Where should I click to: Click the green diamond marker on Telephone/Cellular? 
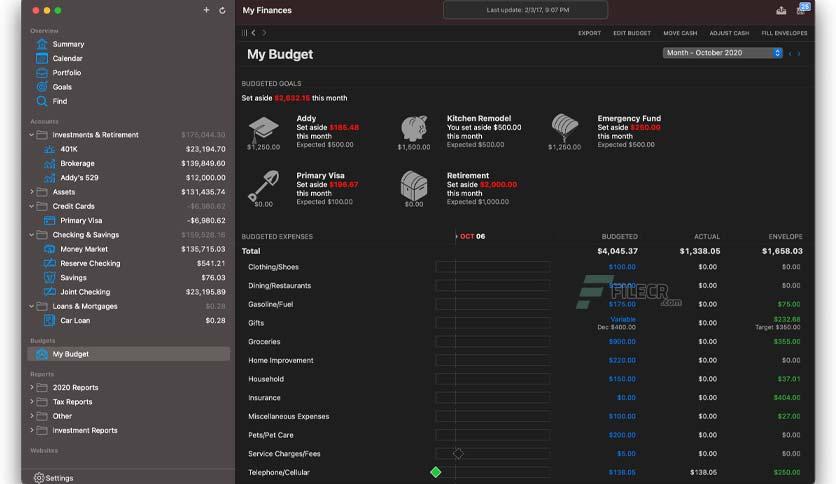coord(436,472)
